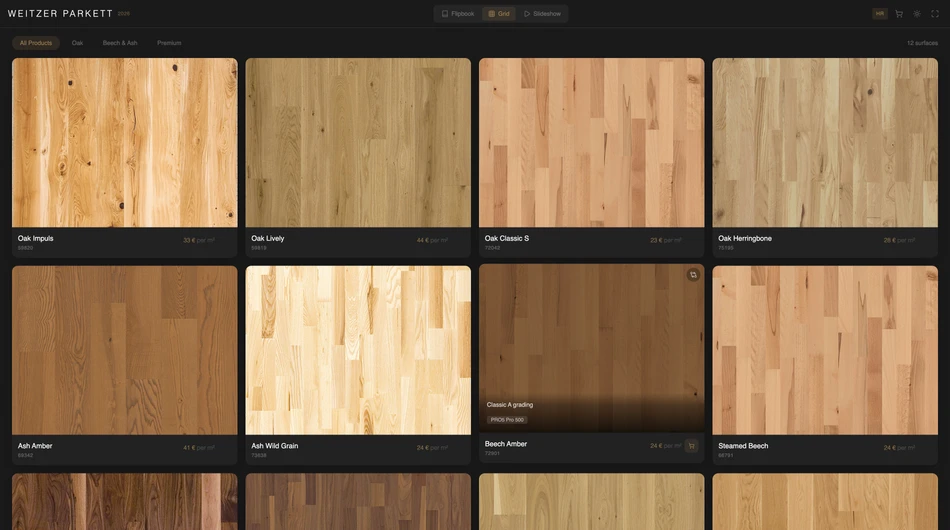Click the 2026 year label beside logo
Image resolution: width=950 pixels, height=530 pixels.
[x=124, y=13]
